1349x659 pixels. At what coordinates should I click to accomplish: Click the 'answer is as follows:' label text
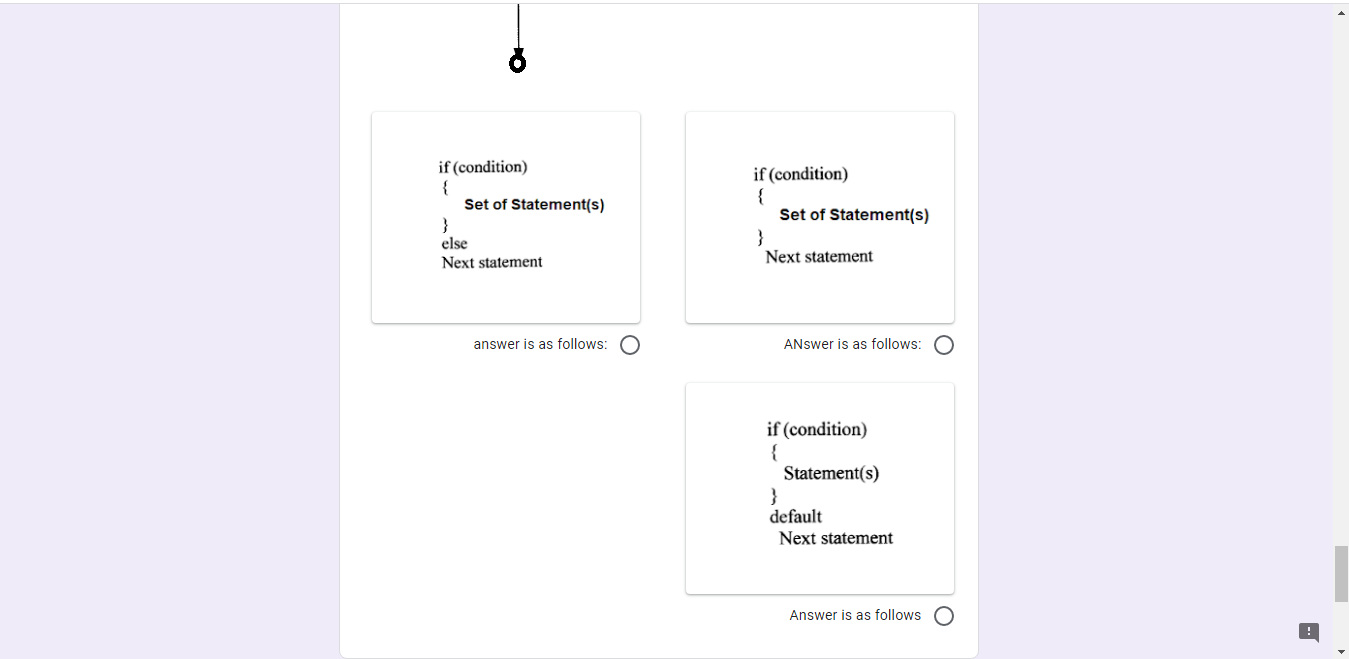coord(540,344)
